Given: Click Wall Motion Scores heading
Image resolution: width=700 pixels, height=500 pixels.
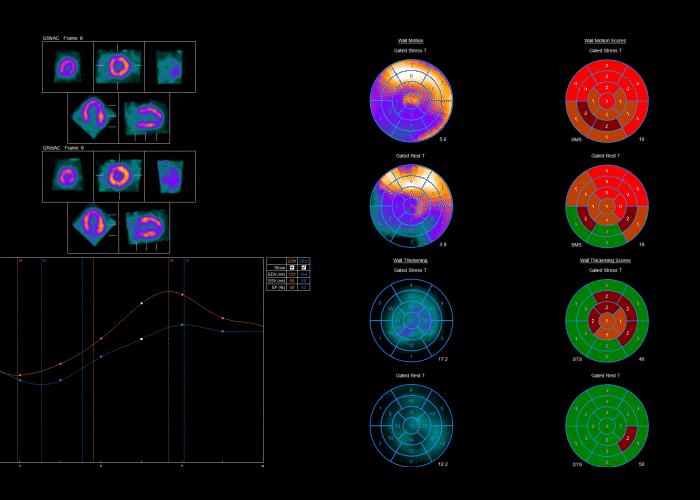Looking at the screenshot, I should point(605,41).
